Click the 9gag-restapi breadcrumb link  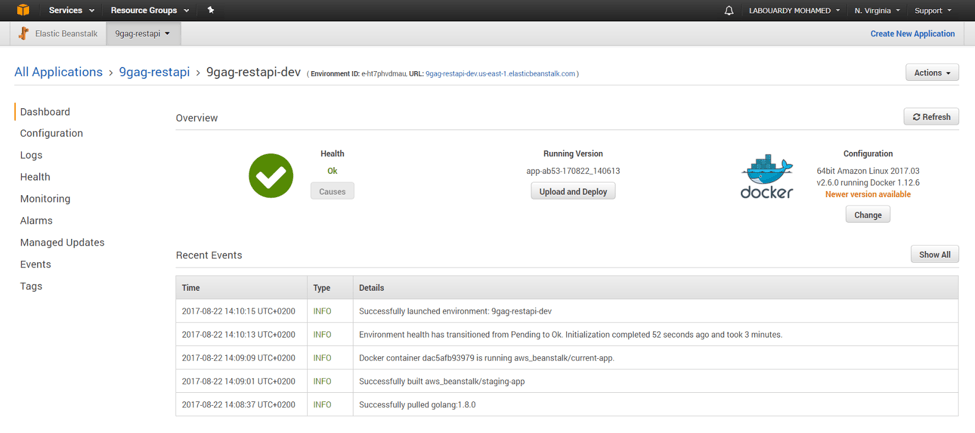[x=154, y=72]
